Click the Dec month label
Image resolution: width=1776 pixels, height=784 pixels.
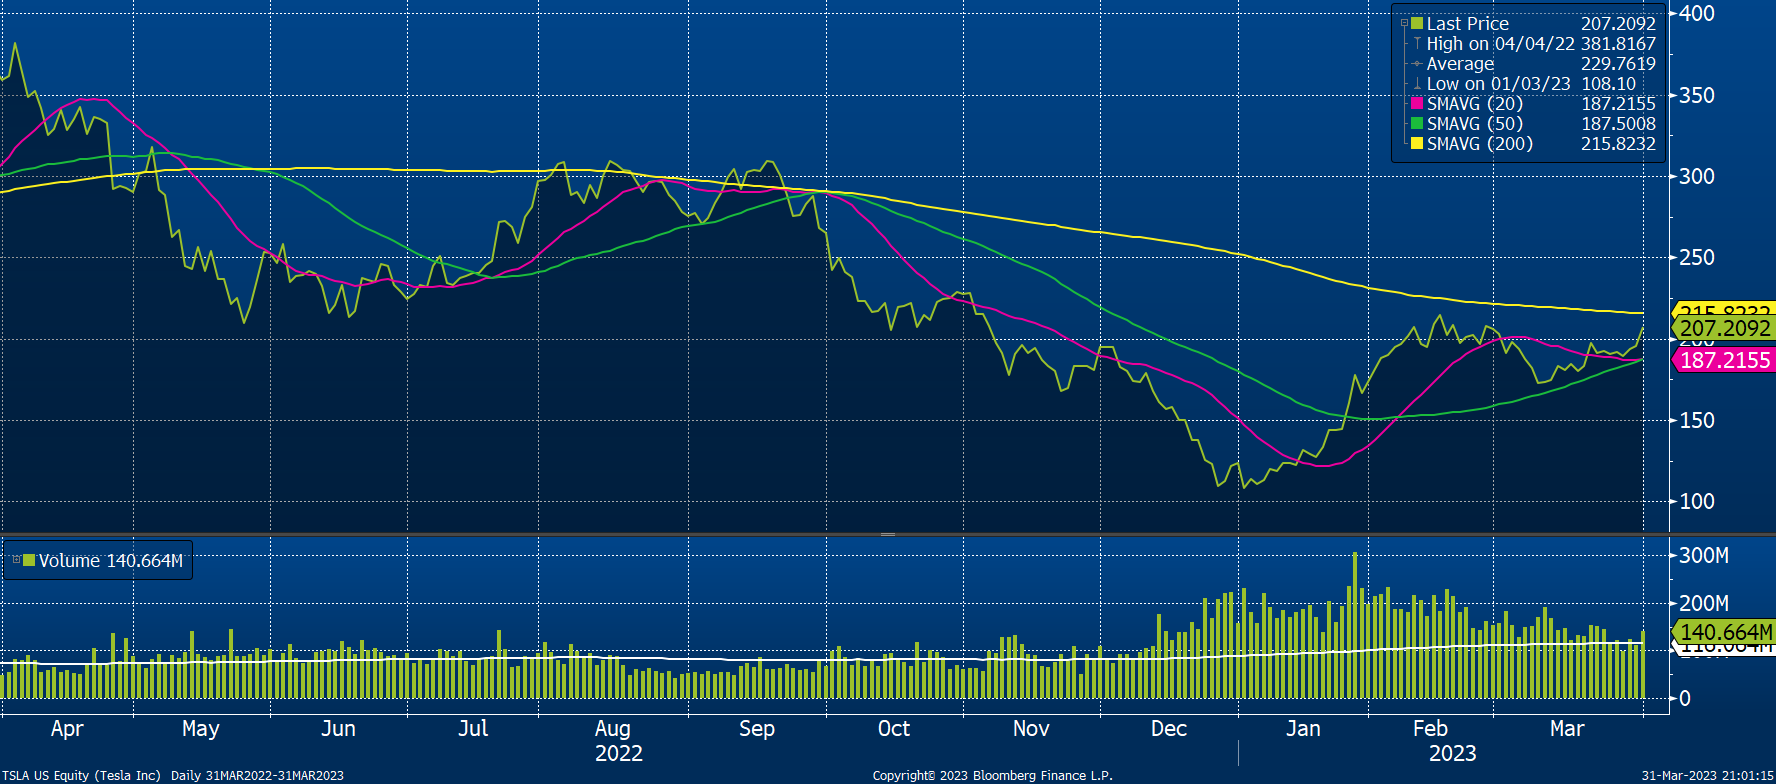[1169, 729]
